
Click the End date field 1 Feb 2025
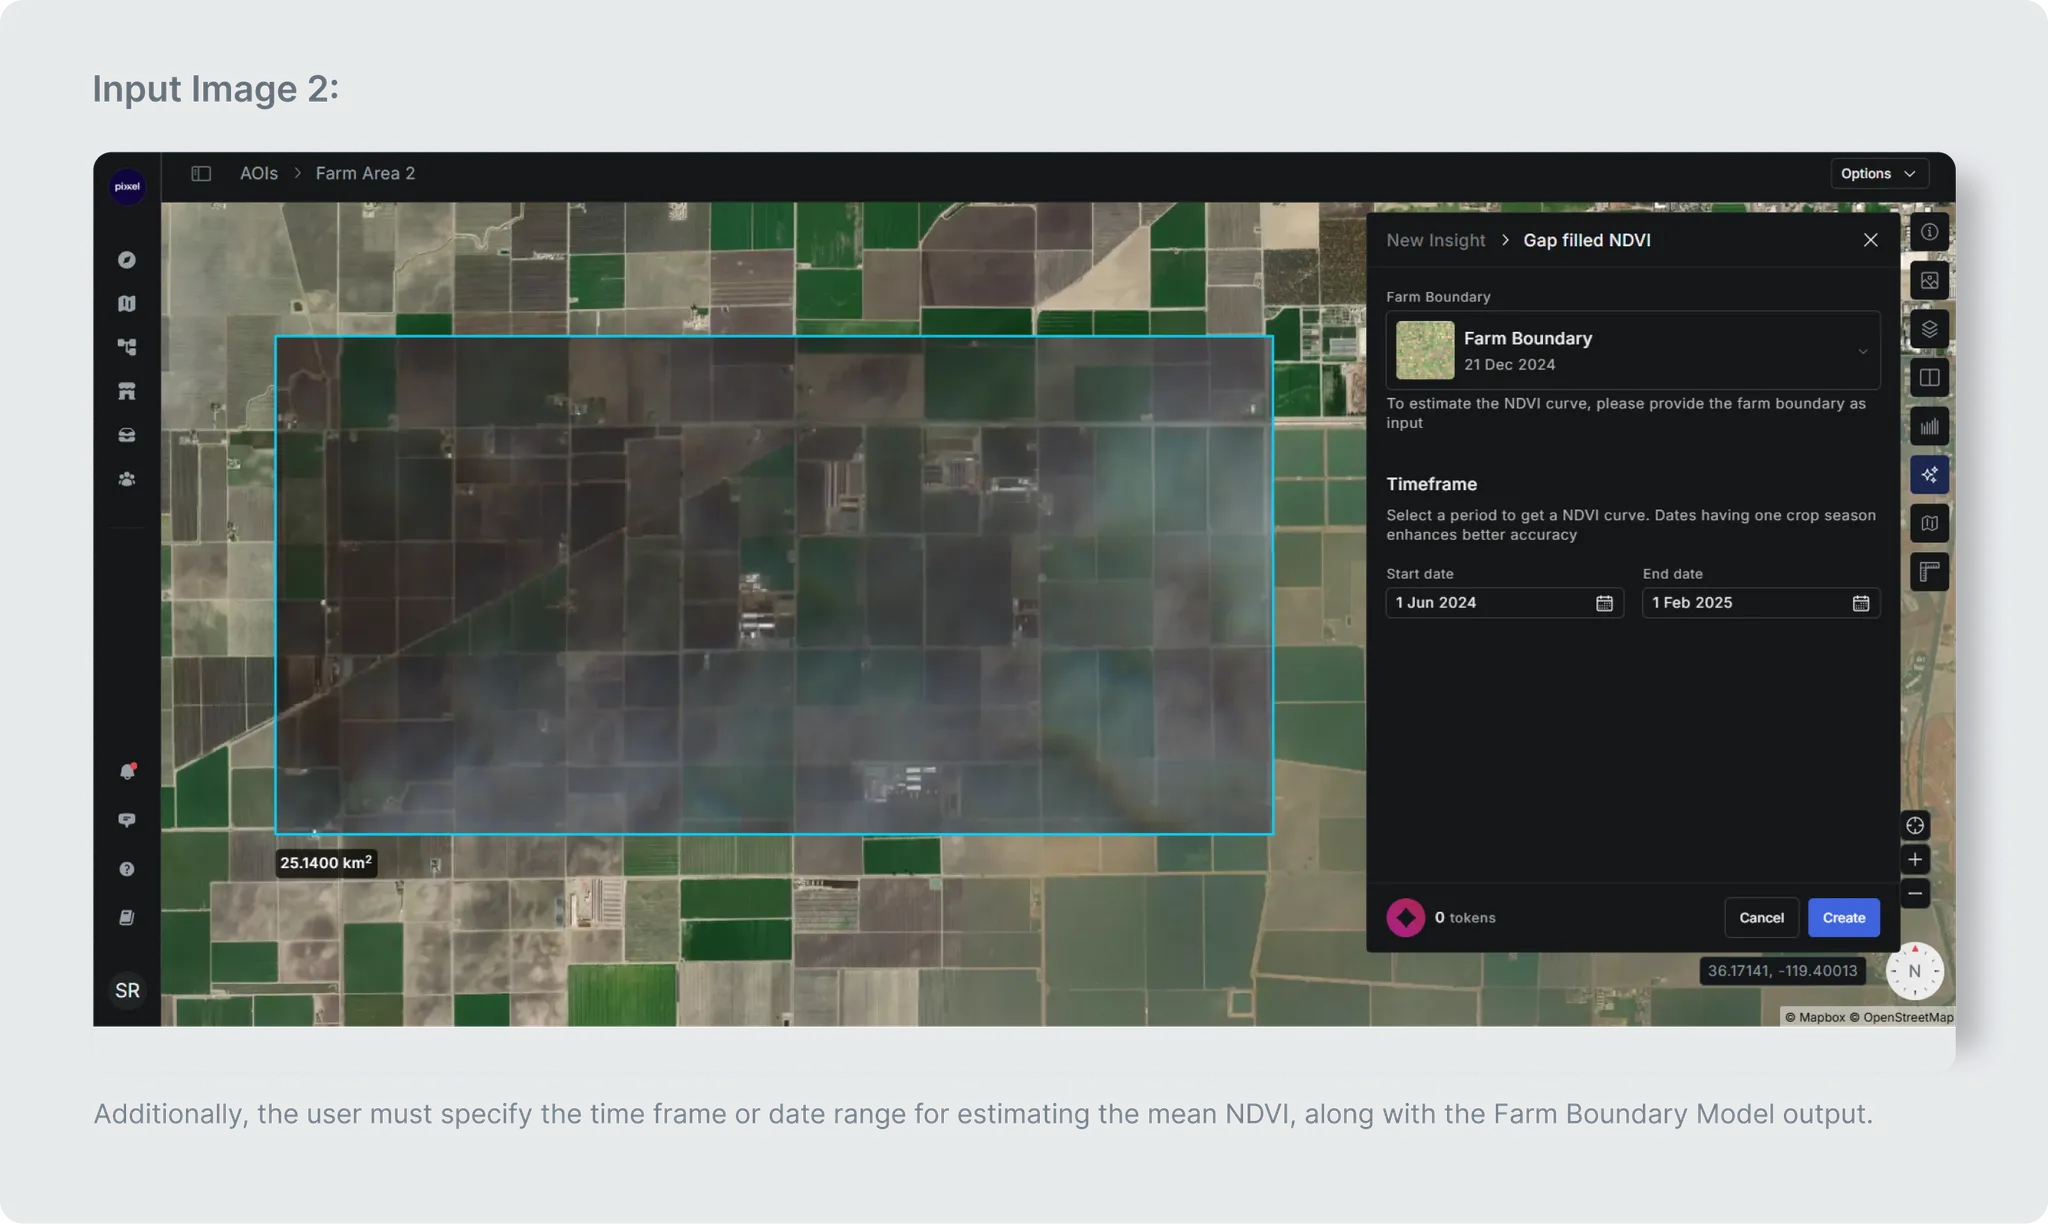[1761, 603]
